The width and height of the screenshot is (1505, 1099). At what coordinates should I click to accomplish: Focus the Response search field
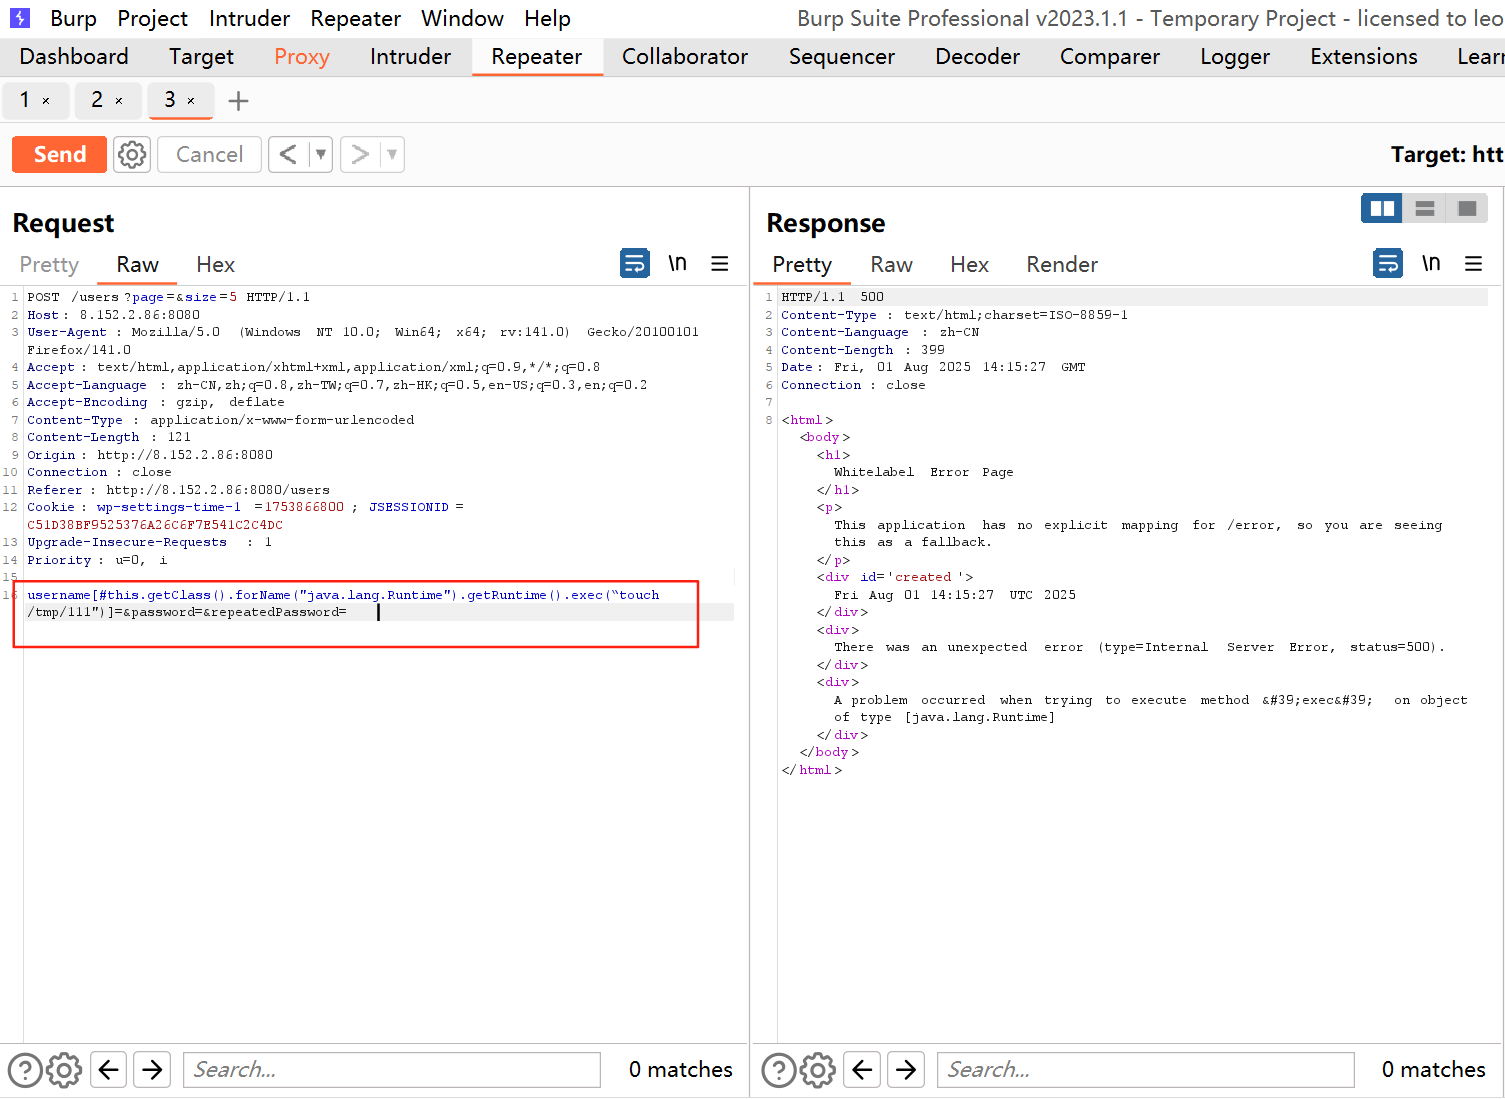tap(1145, 1070)
